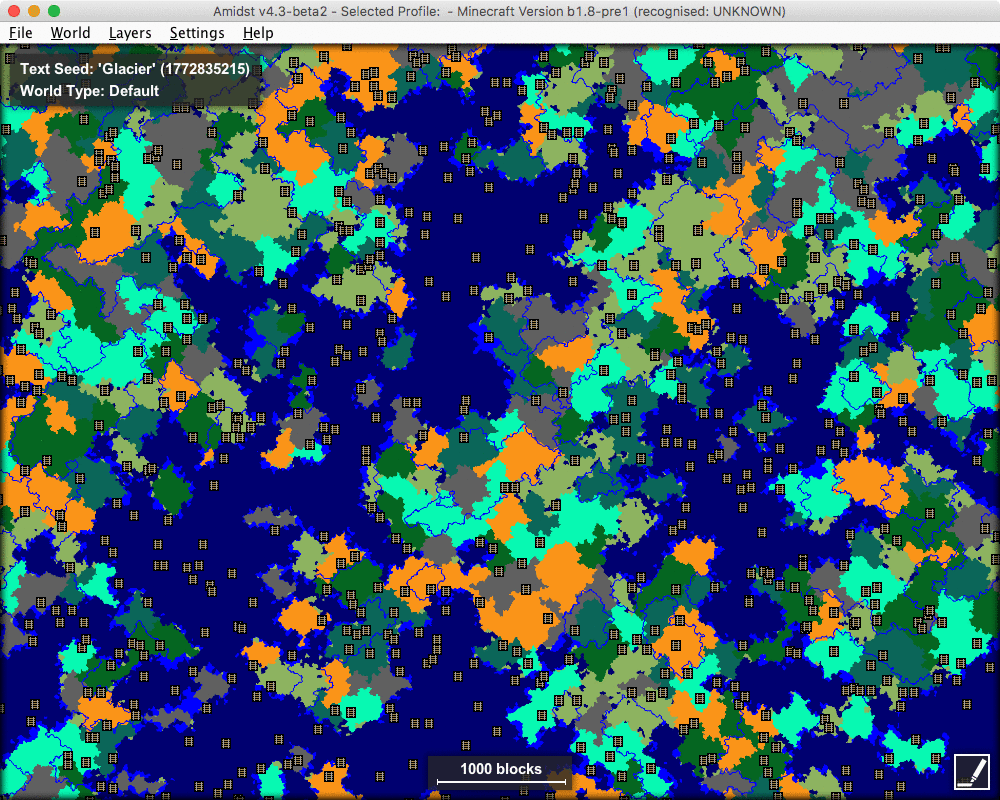Click the Amidst v4.3-beta2 window title
Viewport: 1000px width, 800px height.
coord(499,11)
